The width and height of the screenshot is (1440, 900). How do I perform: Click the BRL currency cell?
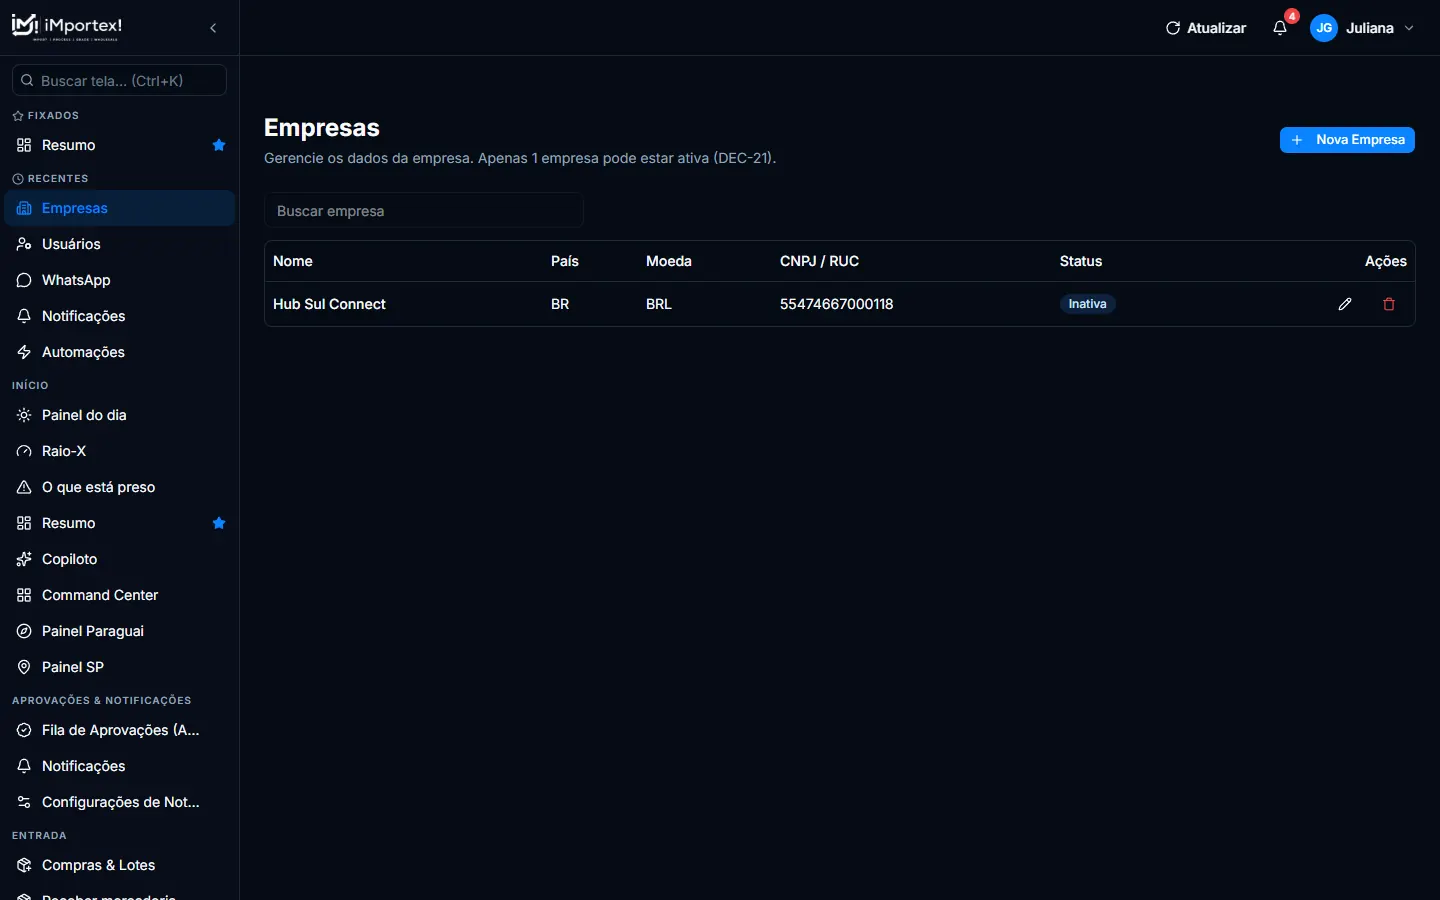(x=659, y=304)
